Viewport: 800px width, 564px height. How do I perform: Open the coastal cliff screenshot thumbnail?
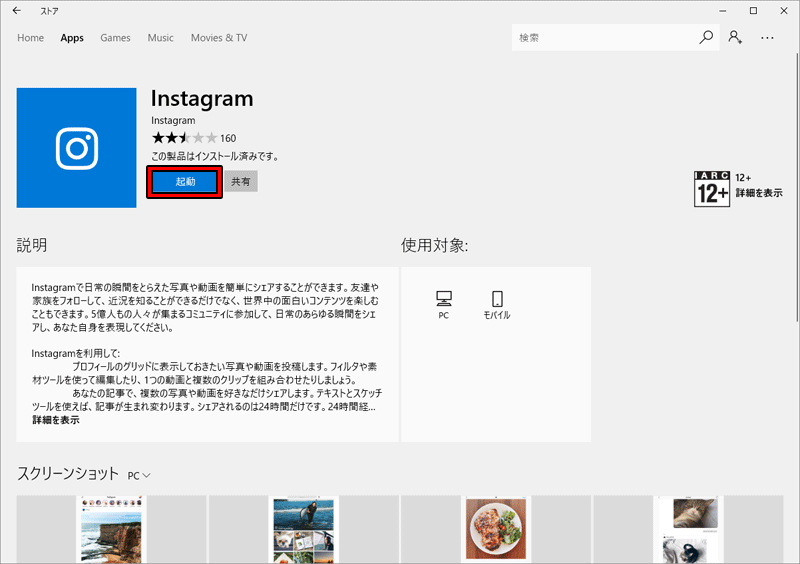[x=111, y=529]
